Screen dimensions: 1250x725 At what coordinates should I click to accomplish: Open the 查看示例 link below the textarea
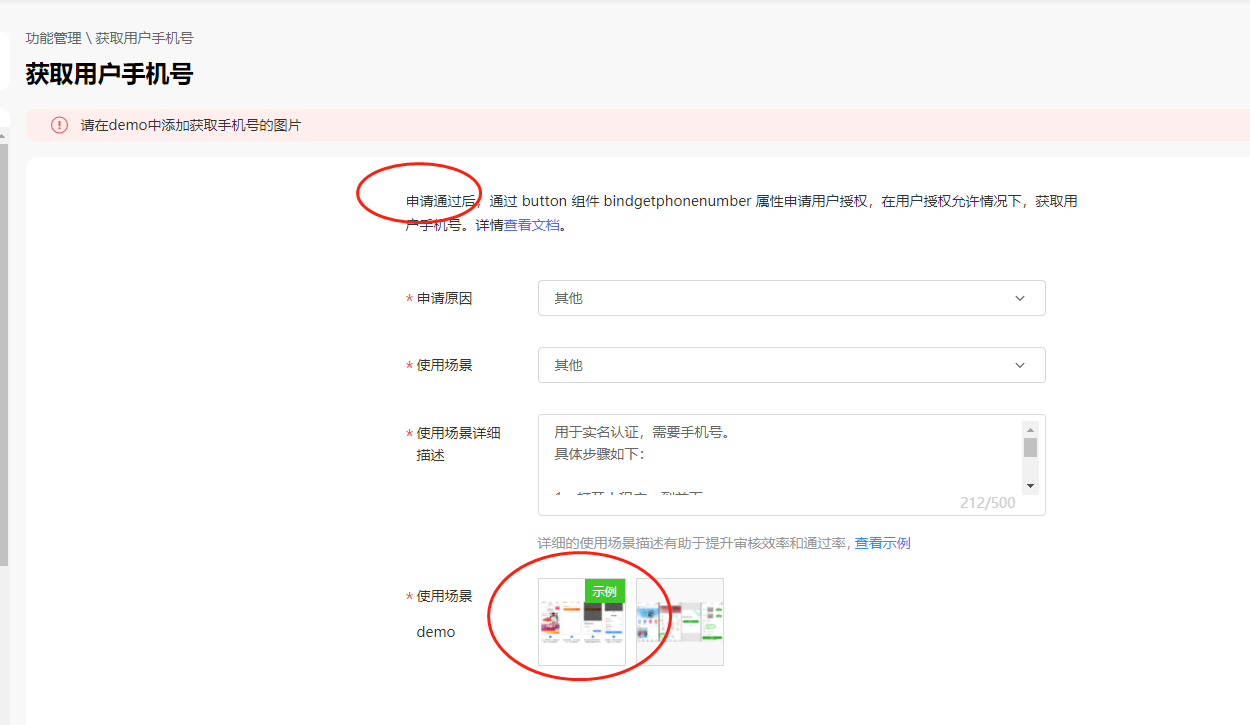tap(882, 543)
